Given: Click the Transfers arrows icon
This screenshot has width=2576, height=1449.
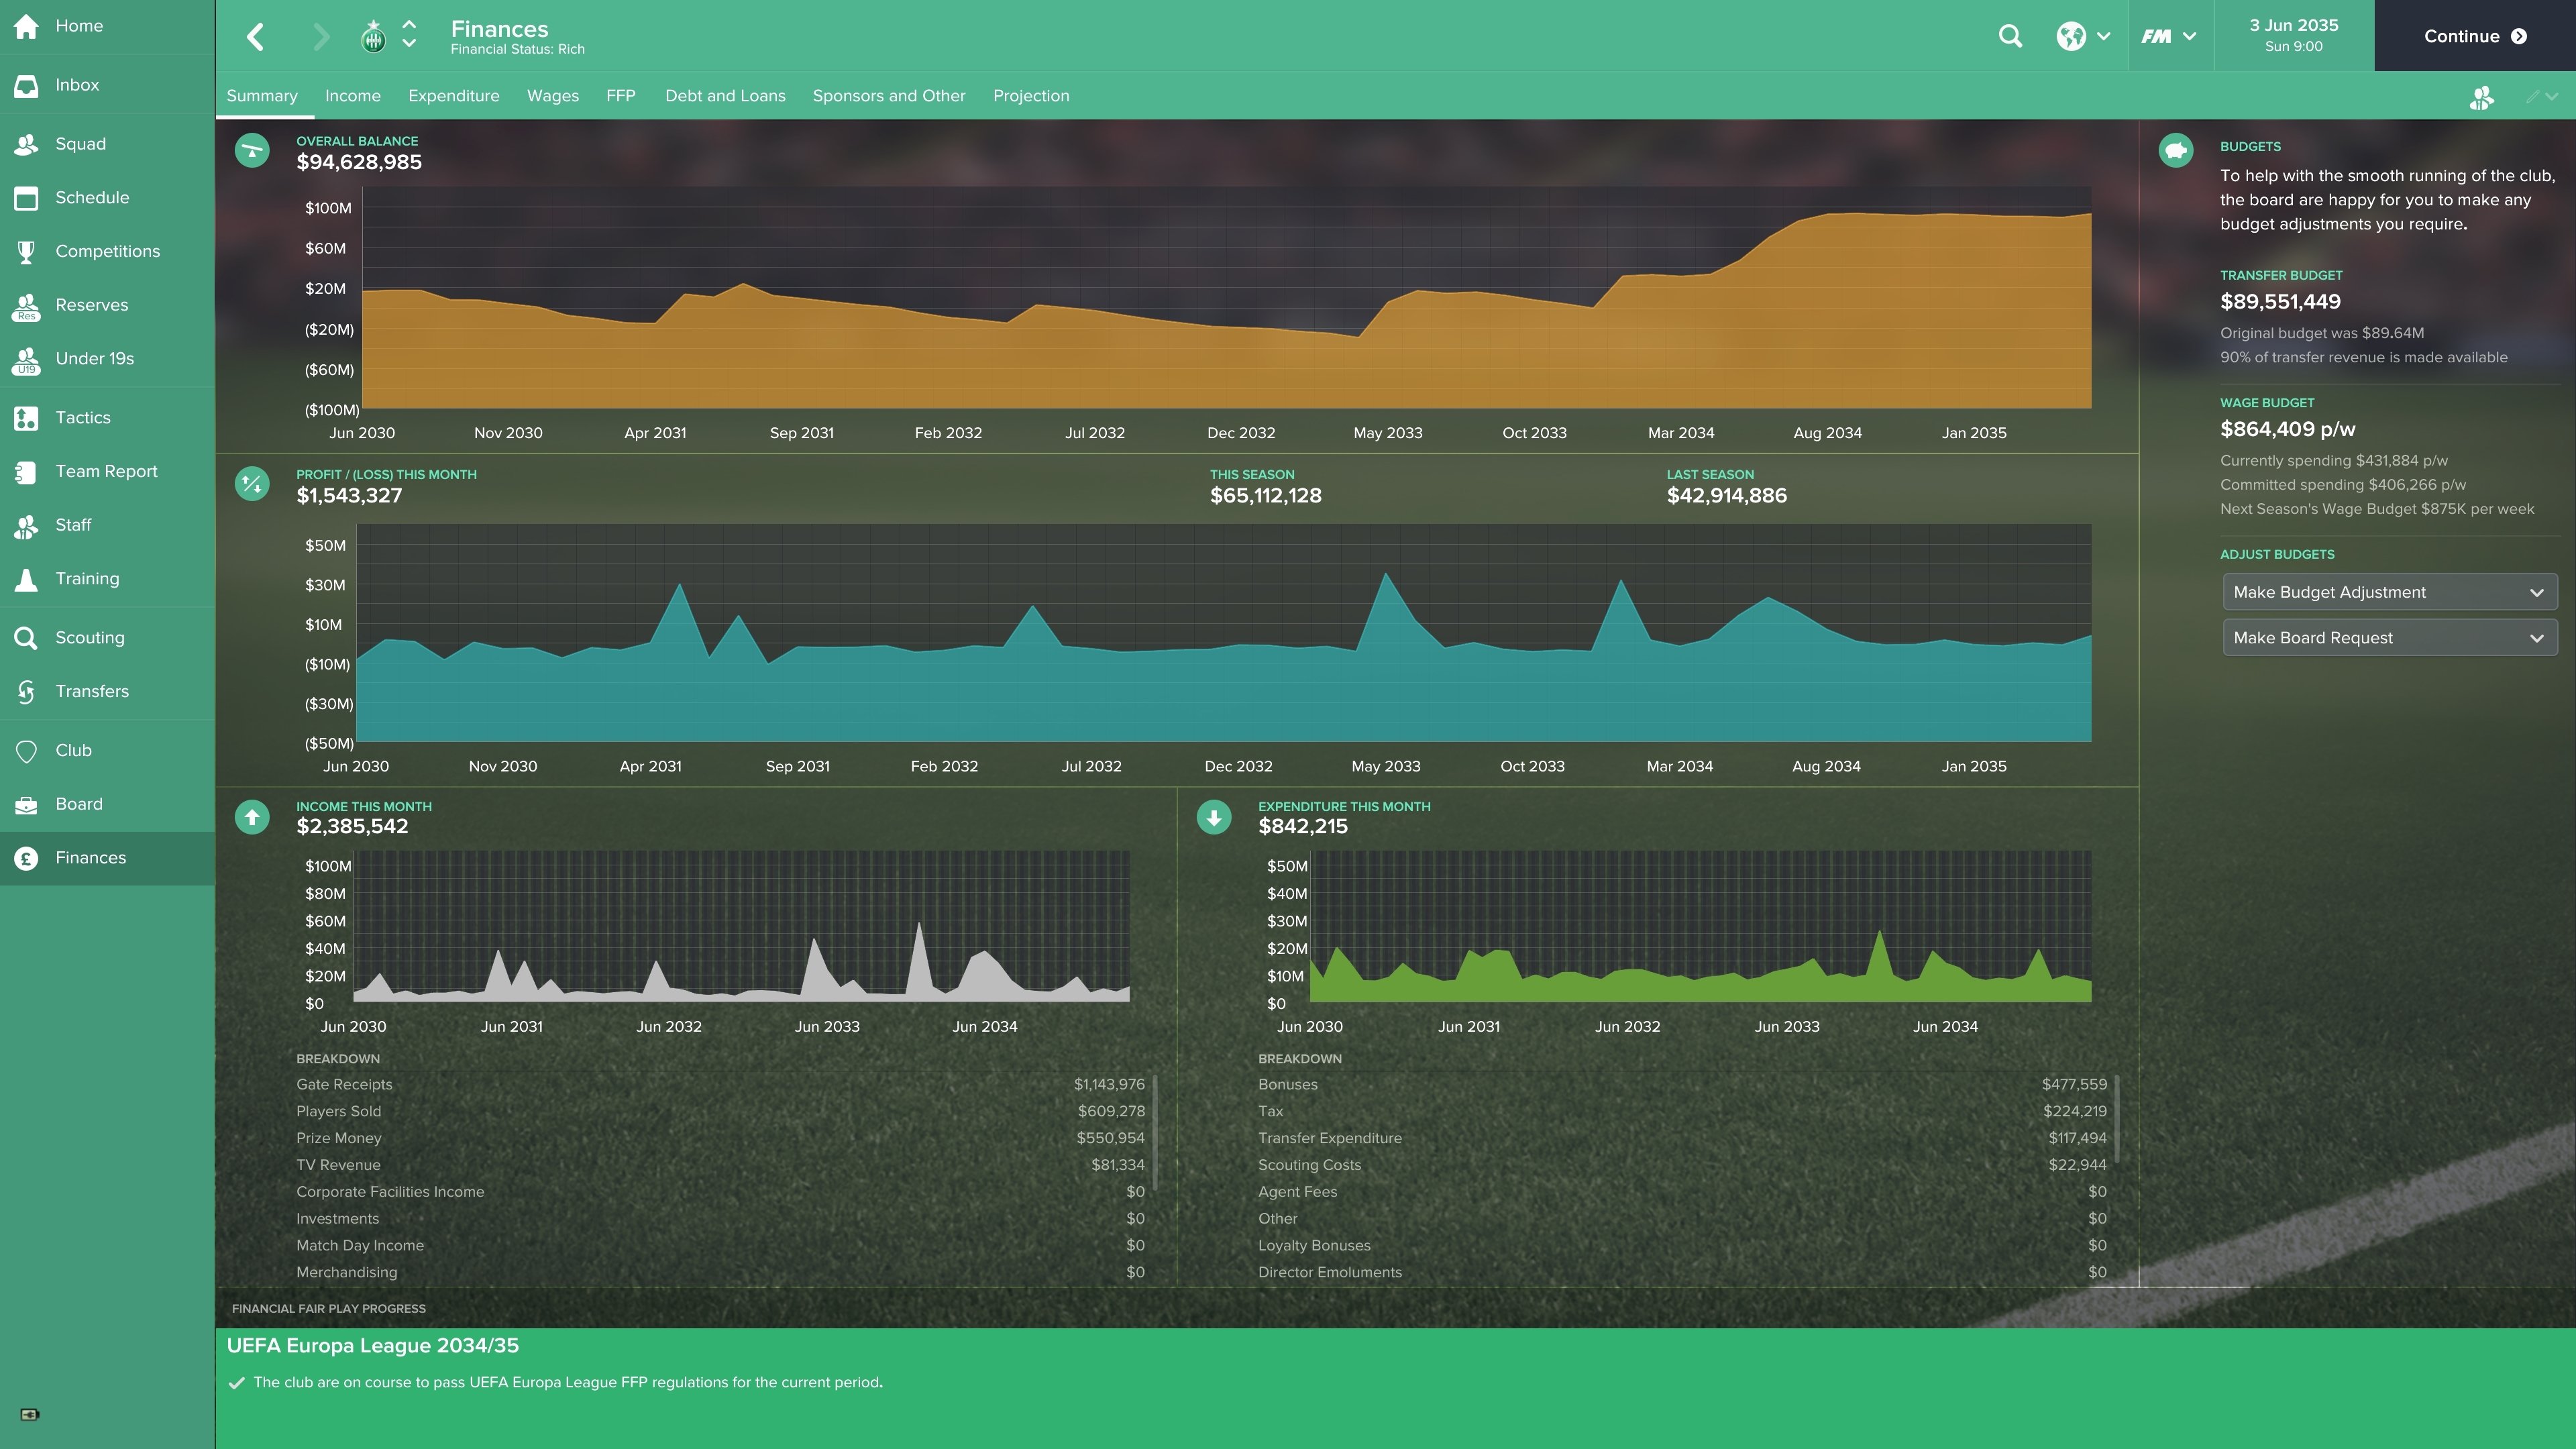Looking at the screenshot, I should (27, 692).
